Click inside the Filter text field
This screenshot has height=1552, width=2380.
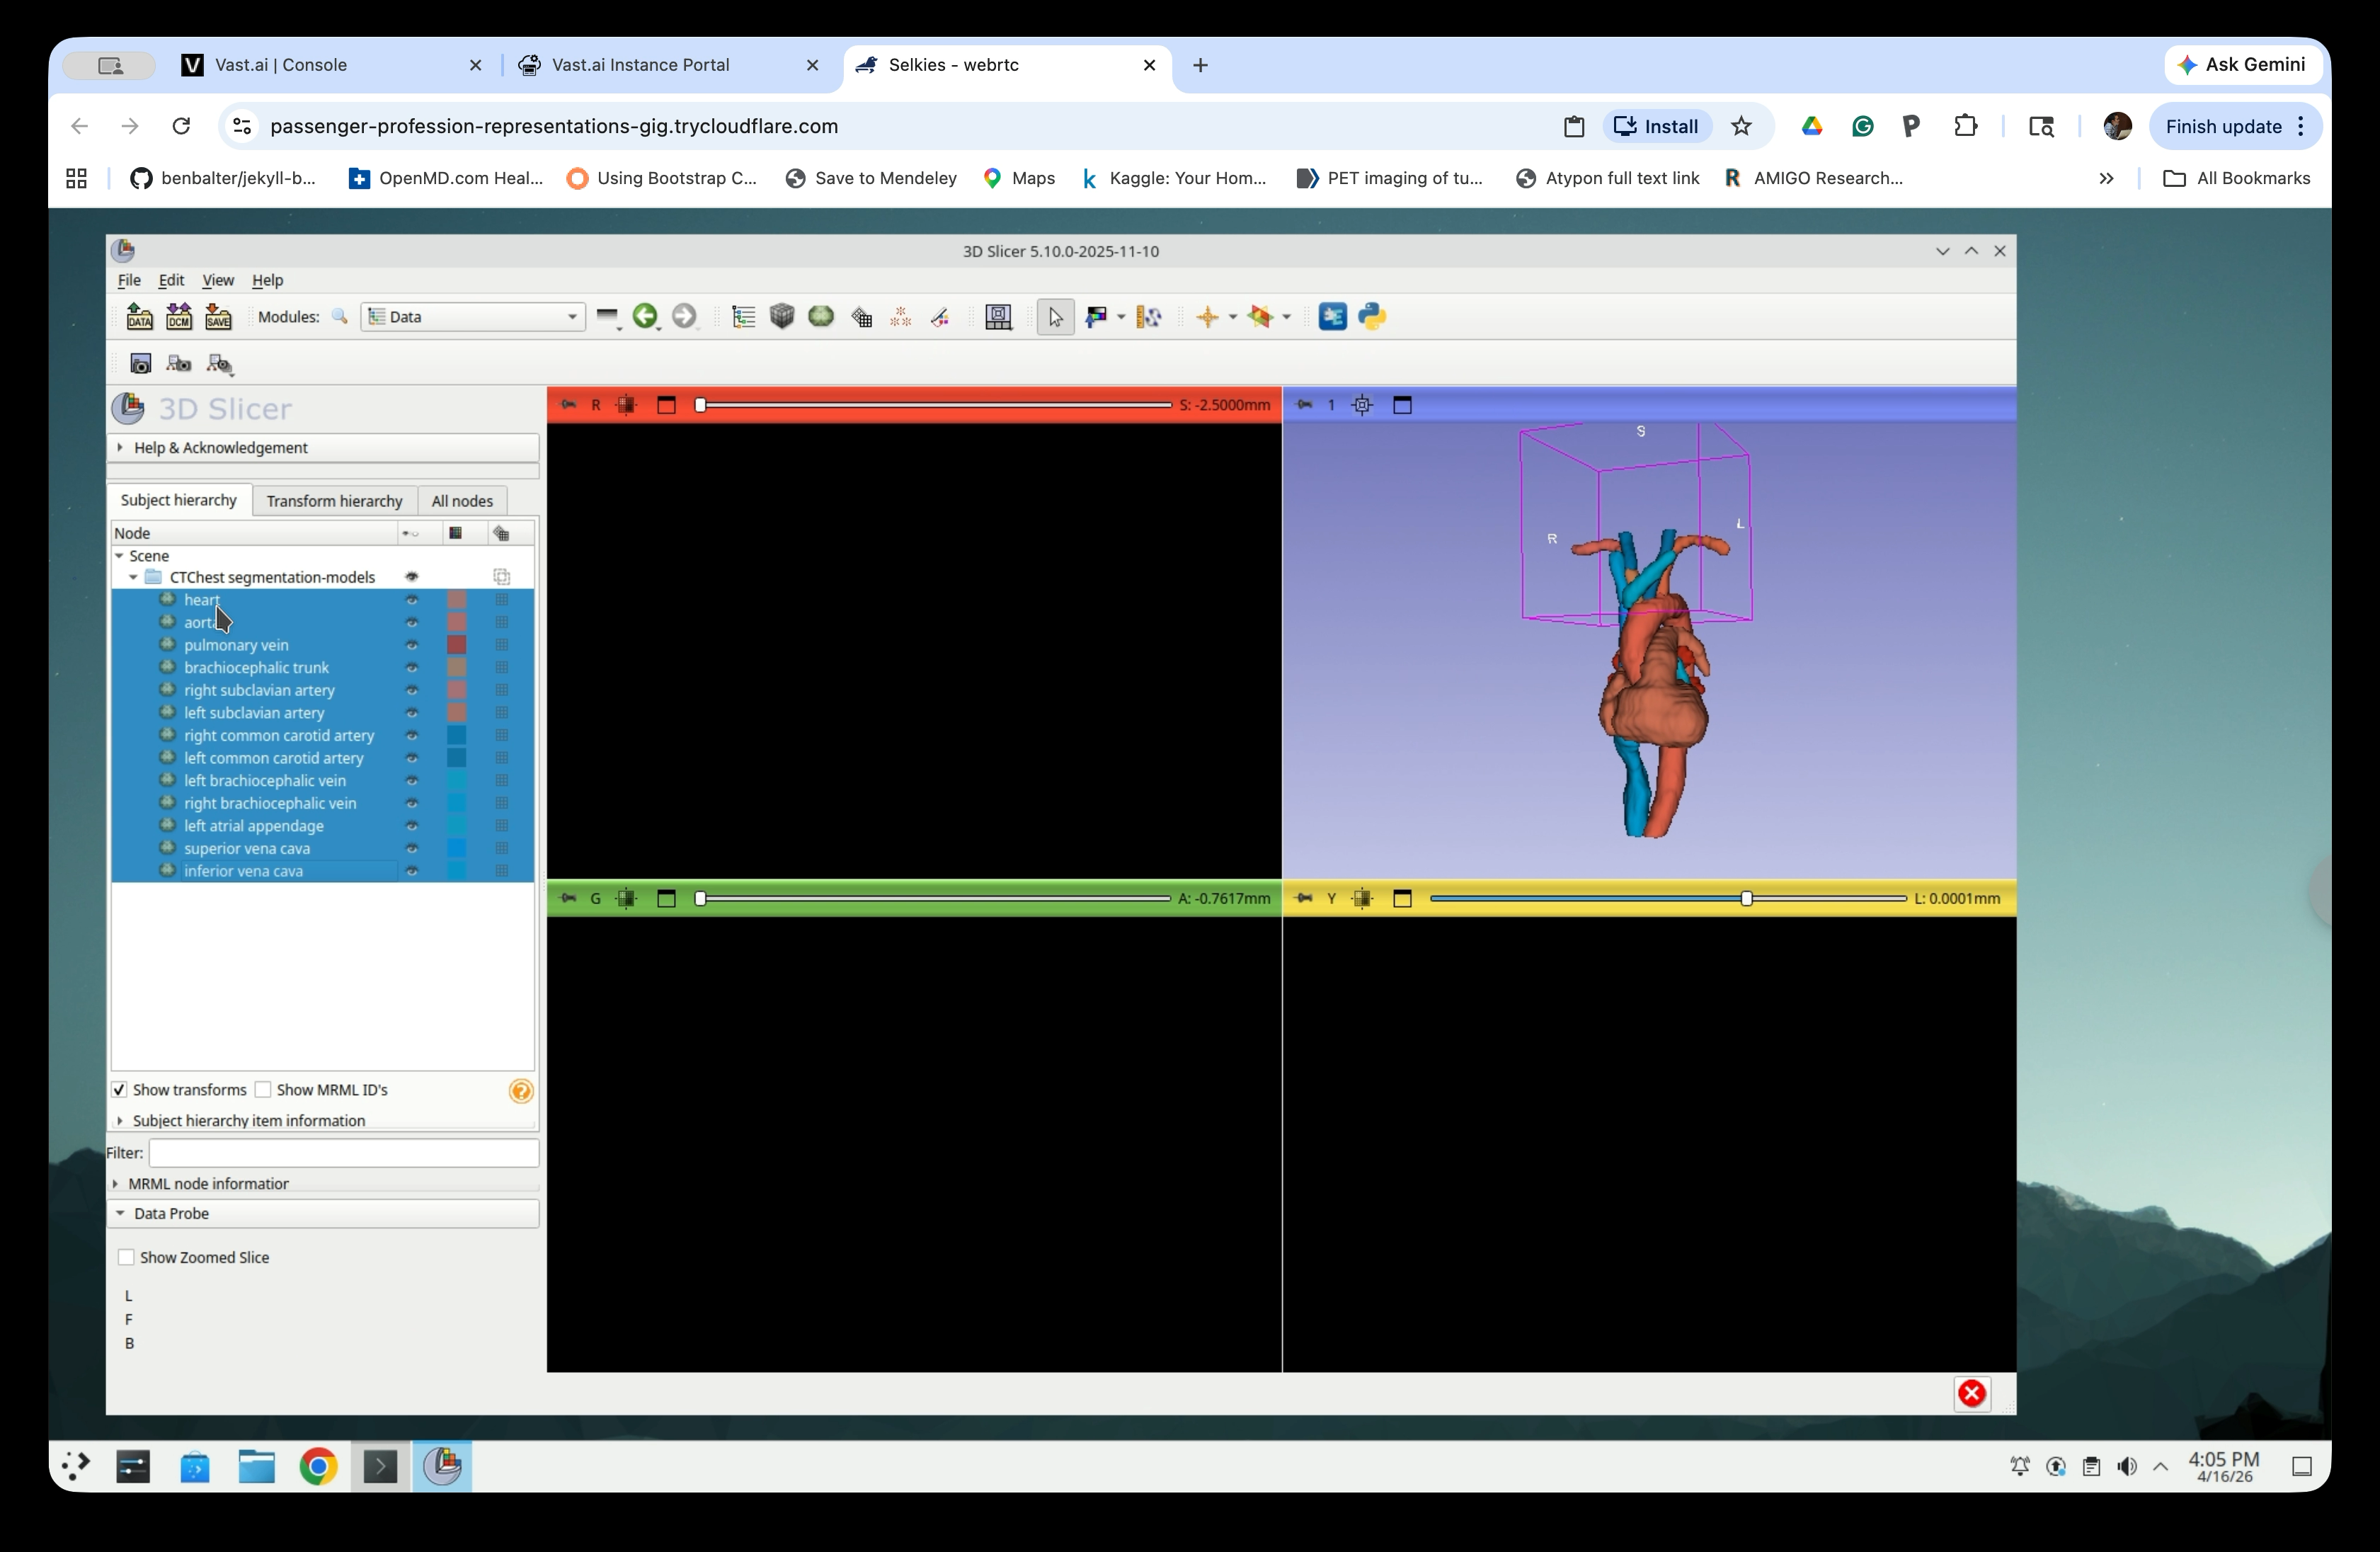point(345,1152)
